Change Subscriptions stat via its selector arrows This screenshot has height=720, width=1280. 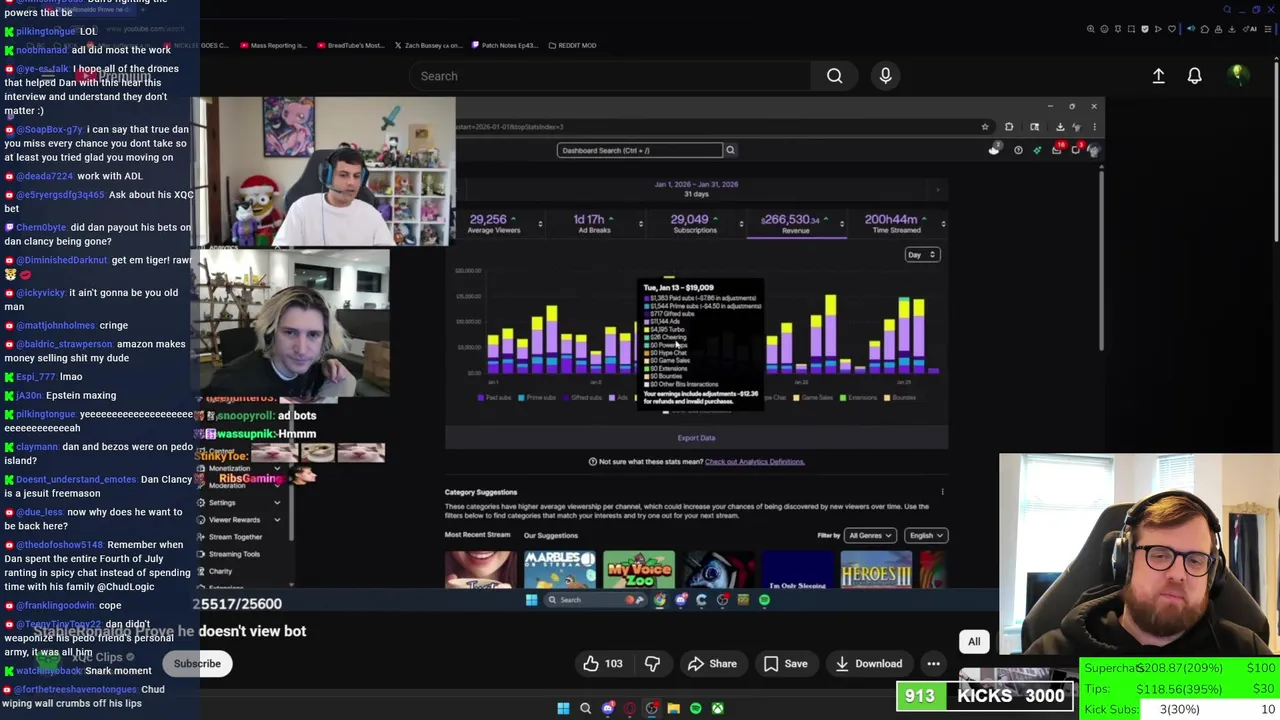point(741,224)
